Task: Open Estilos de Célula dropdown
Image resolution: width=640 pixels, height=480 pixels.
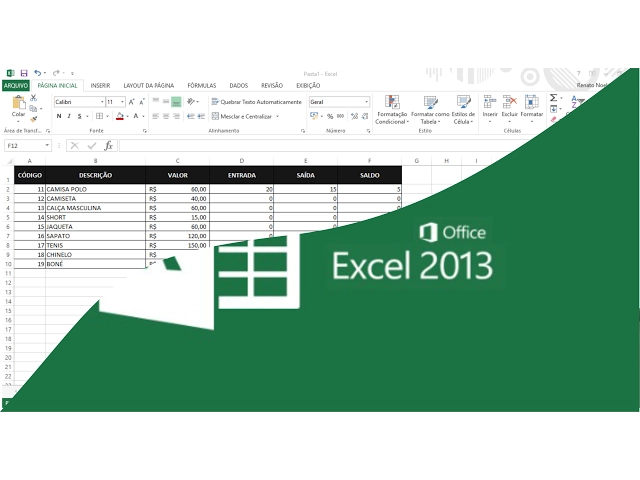Action: [463, 110]
